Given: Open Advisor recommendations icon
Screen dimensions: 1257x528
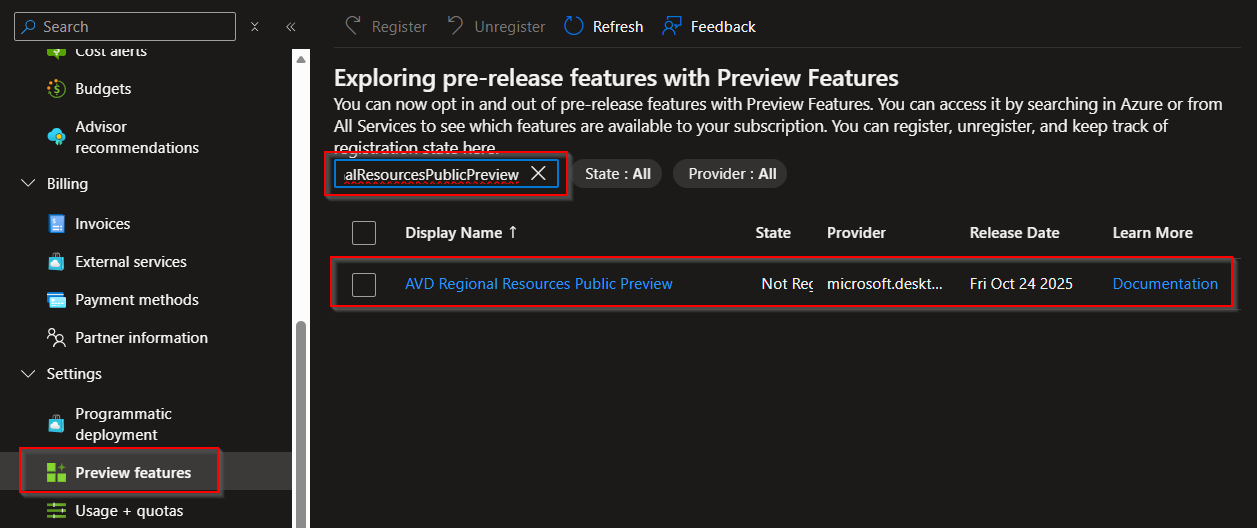Looking at the screenshot, I should [57, 137].
